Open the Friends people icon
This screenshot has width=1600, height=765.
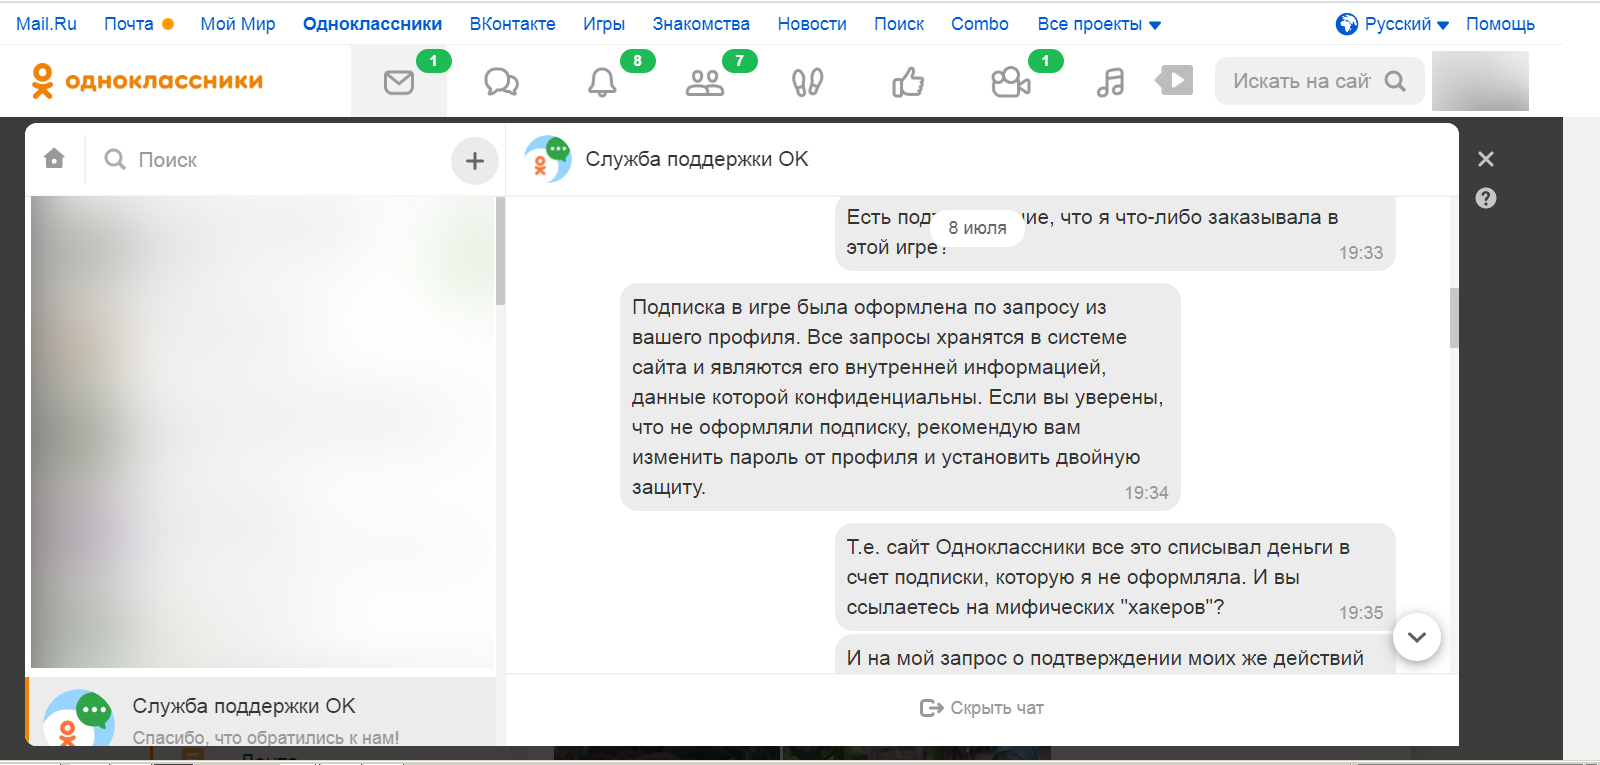pos(705,82)
